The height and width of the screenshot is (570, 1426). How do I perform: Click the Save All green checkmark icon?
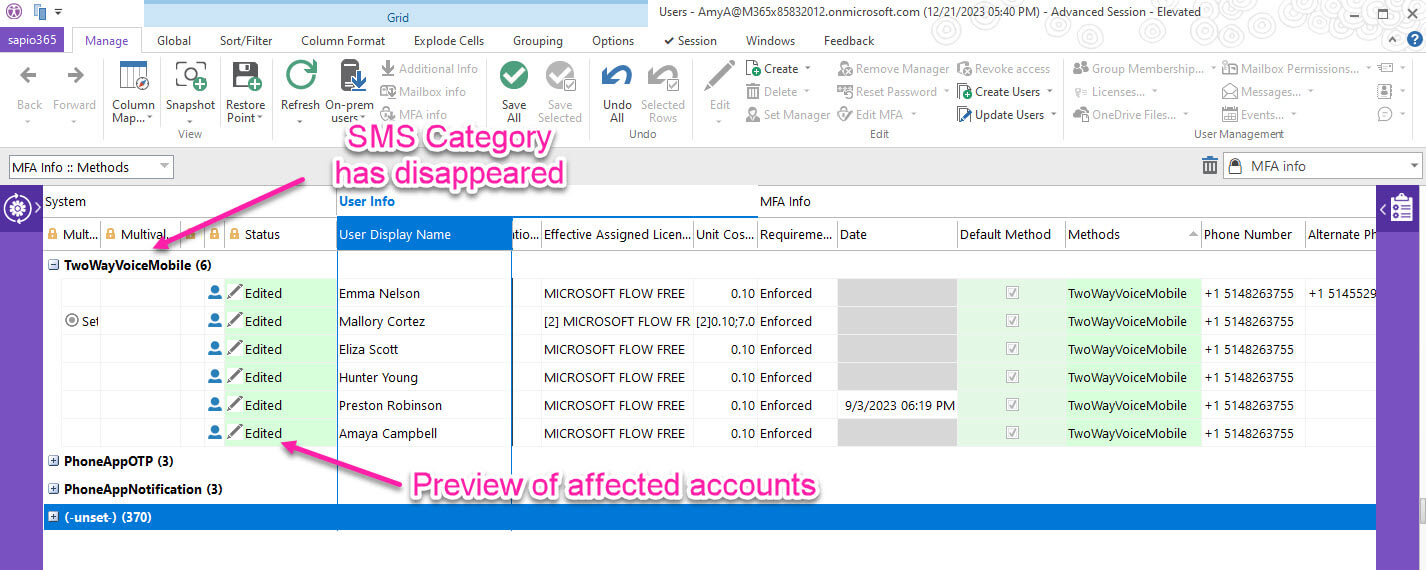click(514, 77)
